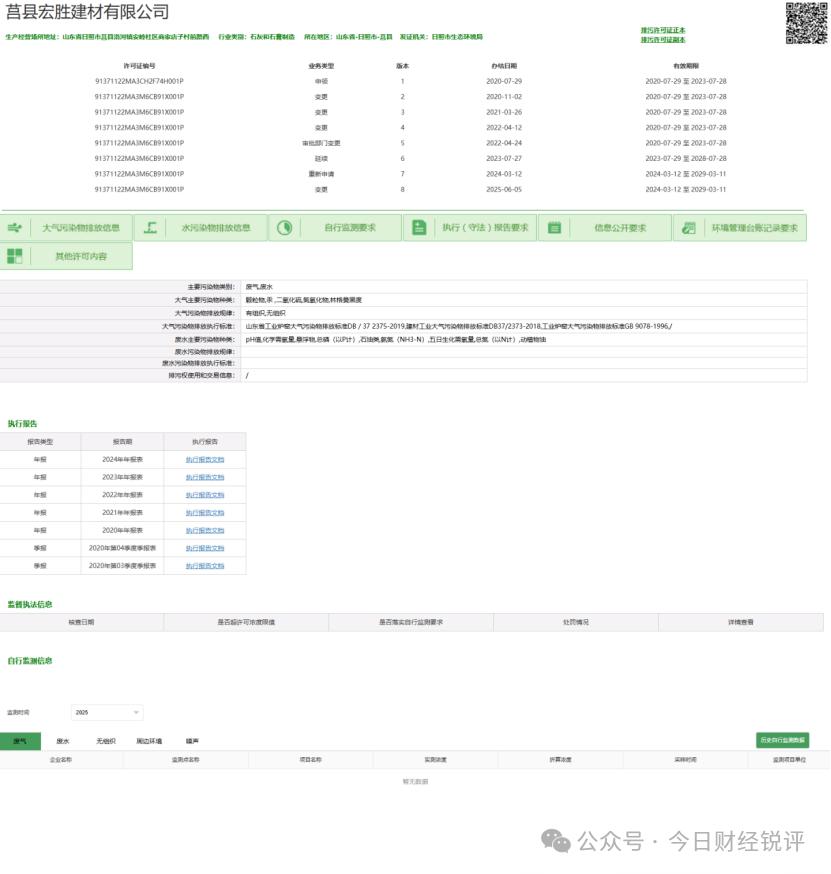The image size is (831, 874).
Task: Click version number 7 in permit table
Action: pyautogui.click(x=402, y=174)
